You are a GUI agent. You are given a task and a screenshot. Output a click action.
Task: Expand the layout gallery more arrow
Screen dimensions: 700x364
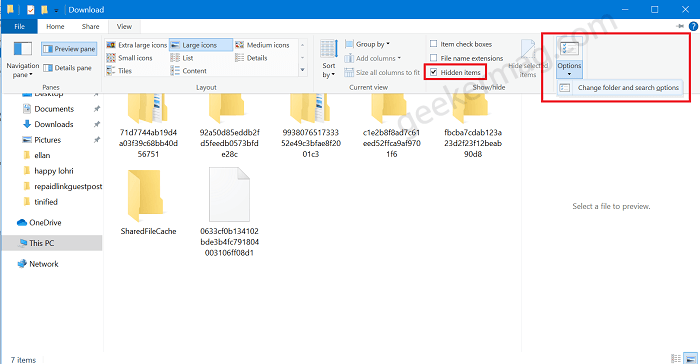(303, 70)
